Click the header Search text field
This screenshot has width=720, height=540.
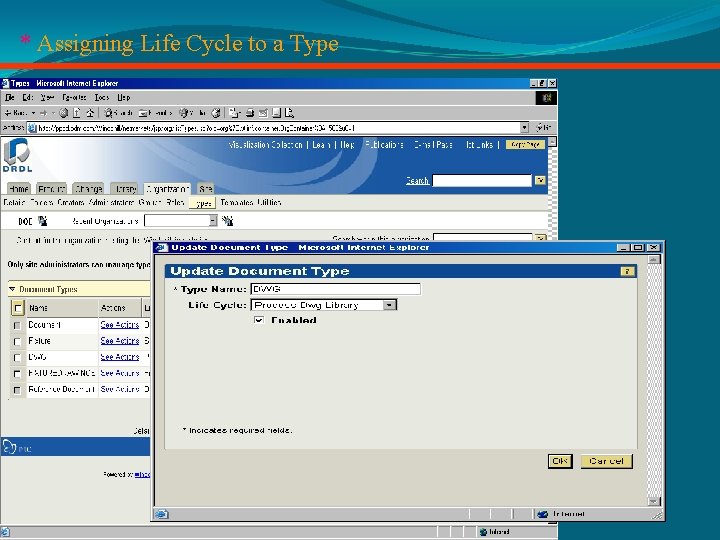[x=482, y=180]
